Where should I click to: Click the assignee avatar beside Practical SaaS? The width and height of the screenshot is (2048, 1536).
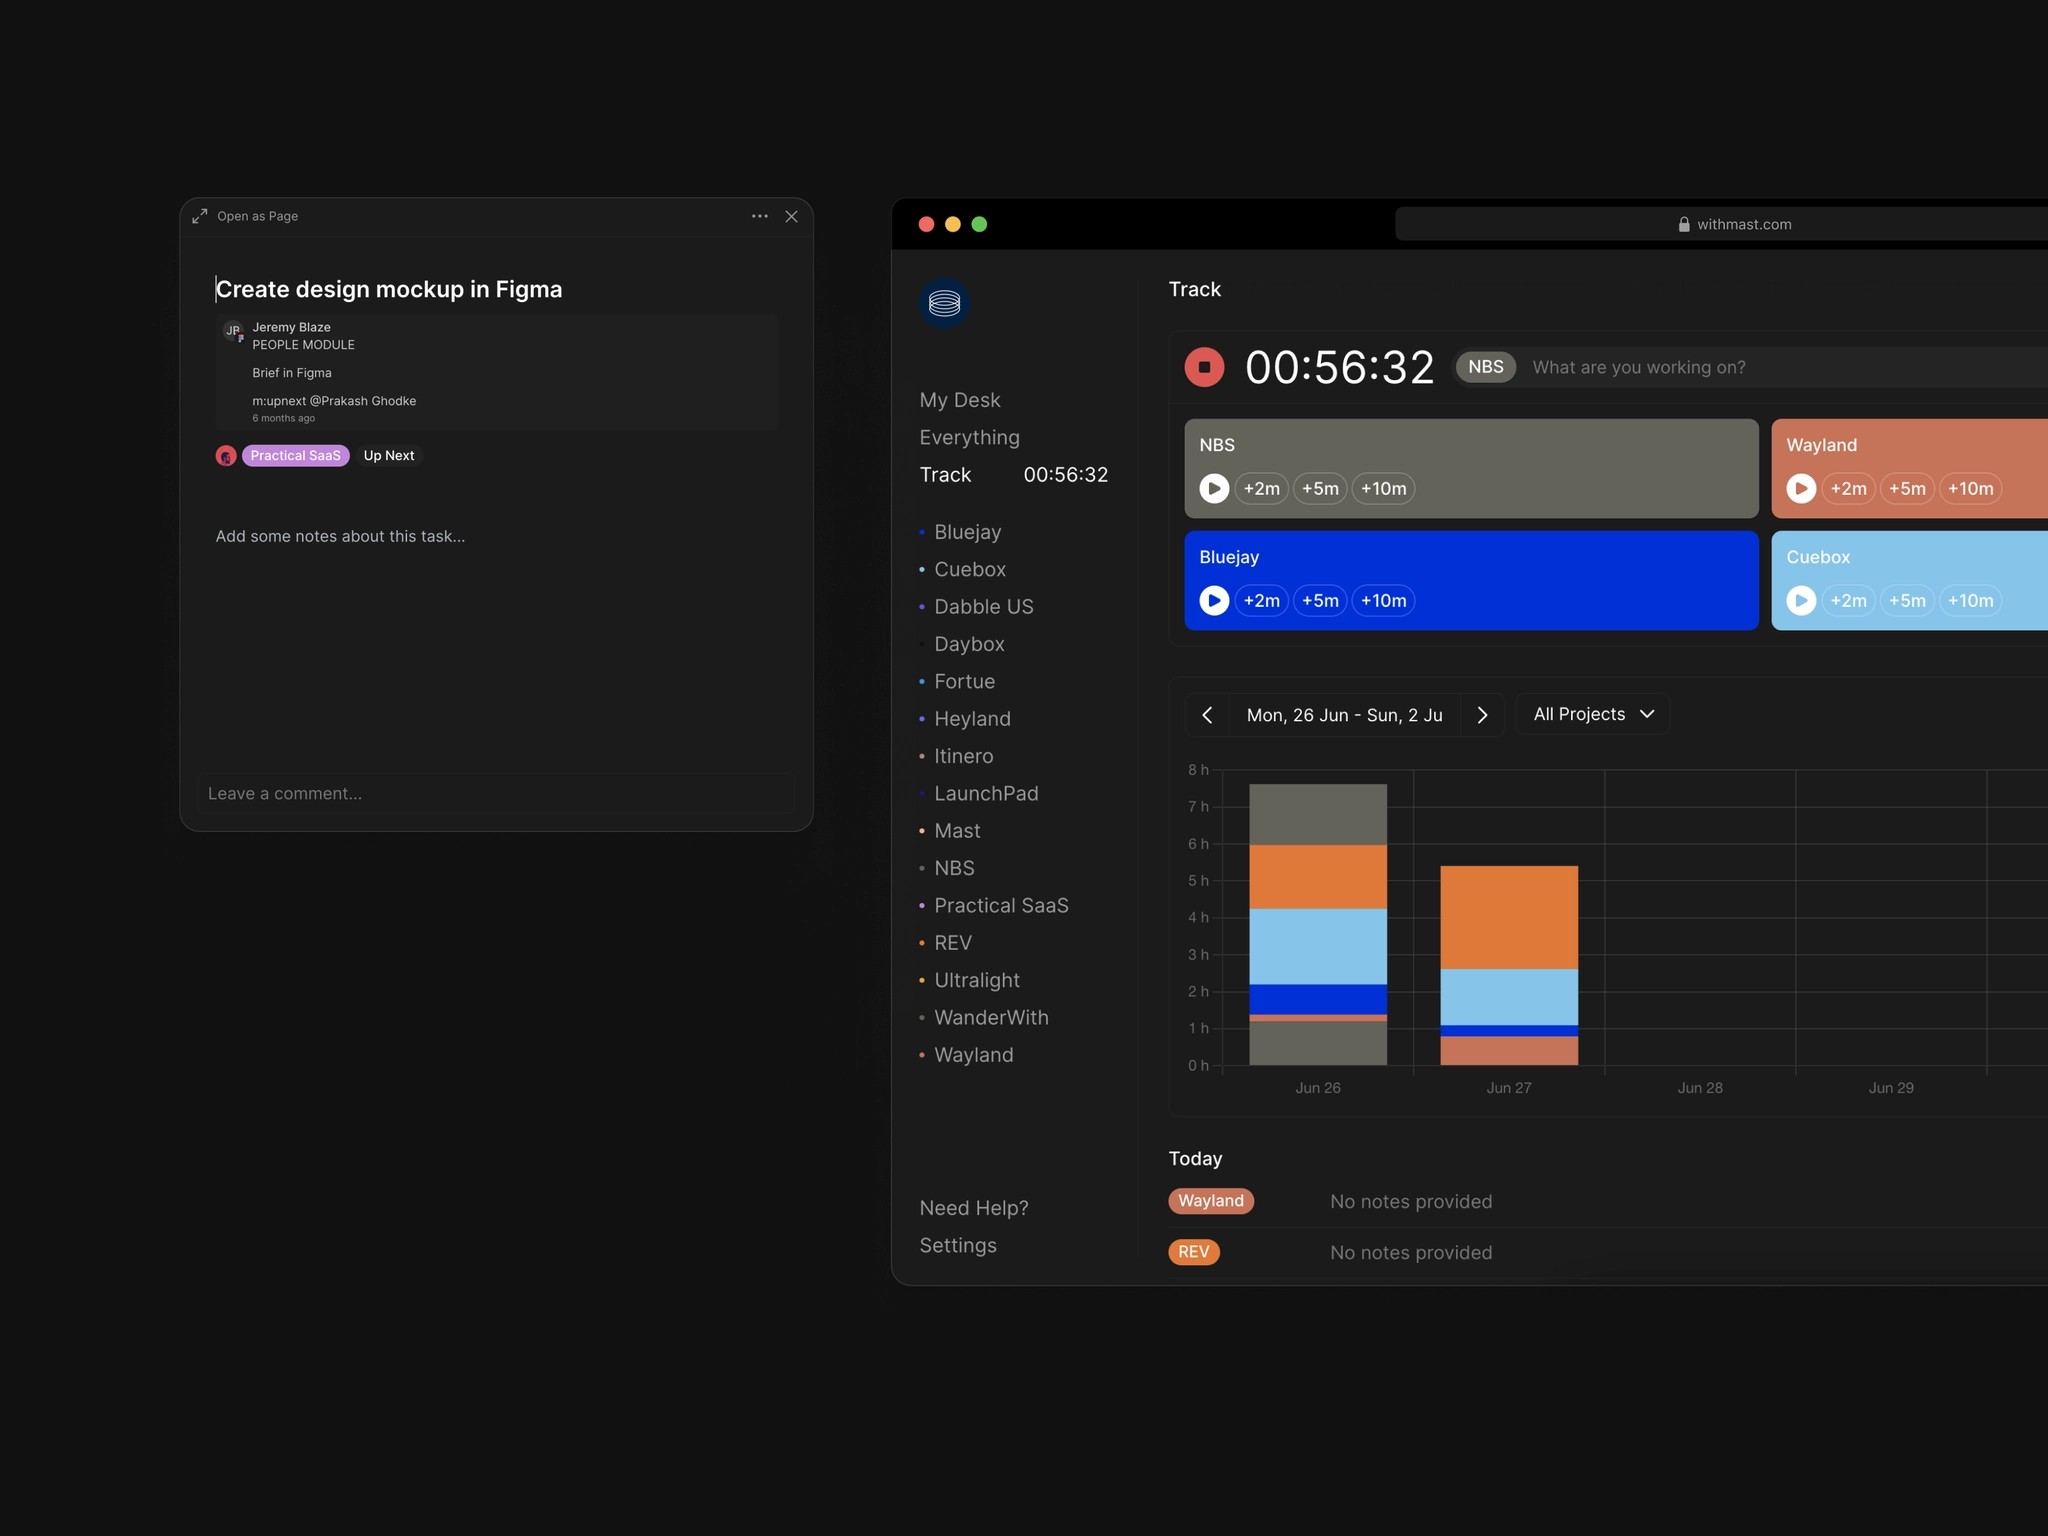click(226, 456)
